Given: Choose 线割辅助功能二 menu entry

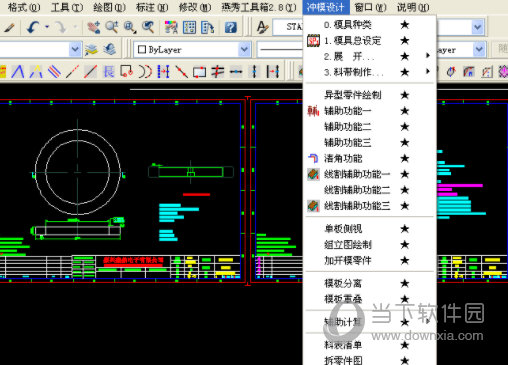Looking at the screenshot, I should (x=369, y=190).
